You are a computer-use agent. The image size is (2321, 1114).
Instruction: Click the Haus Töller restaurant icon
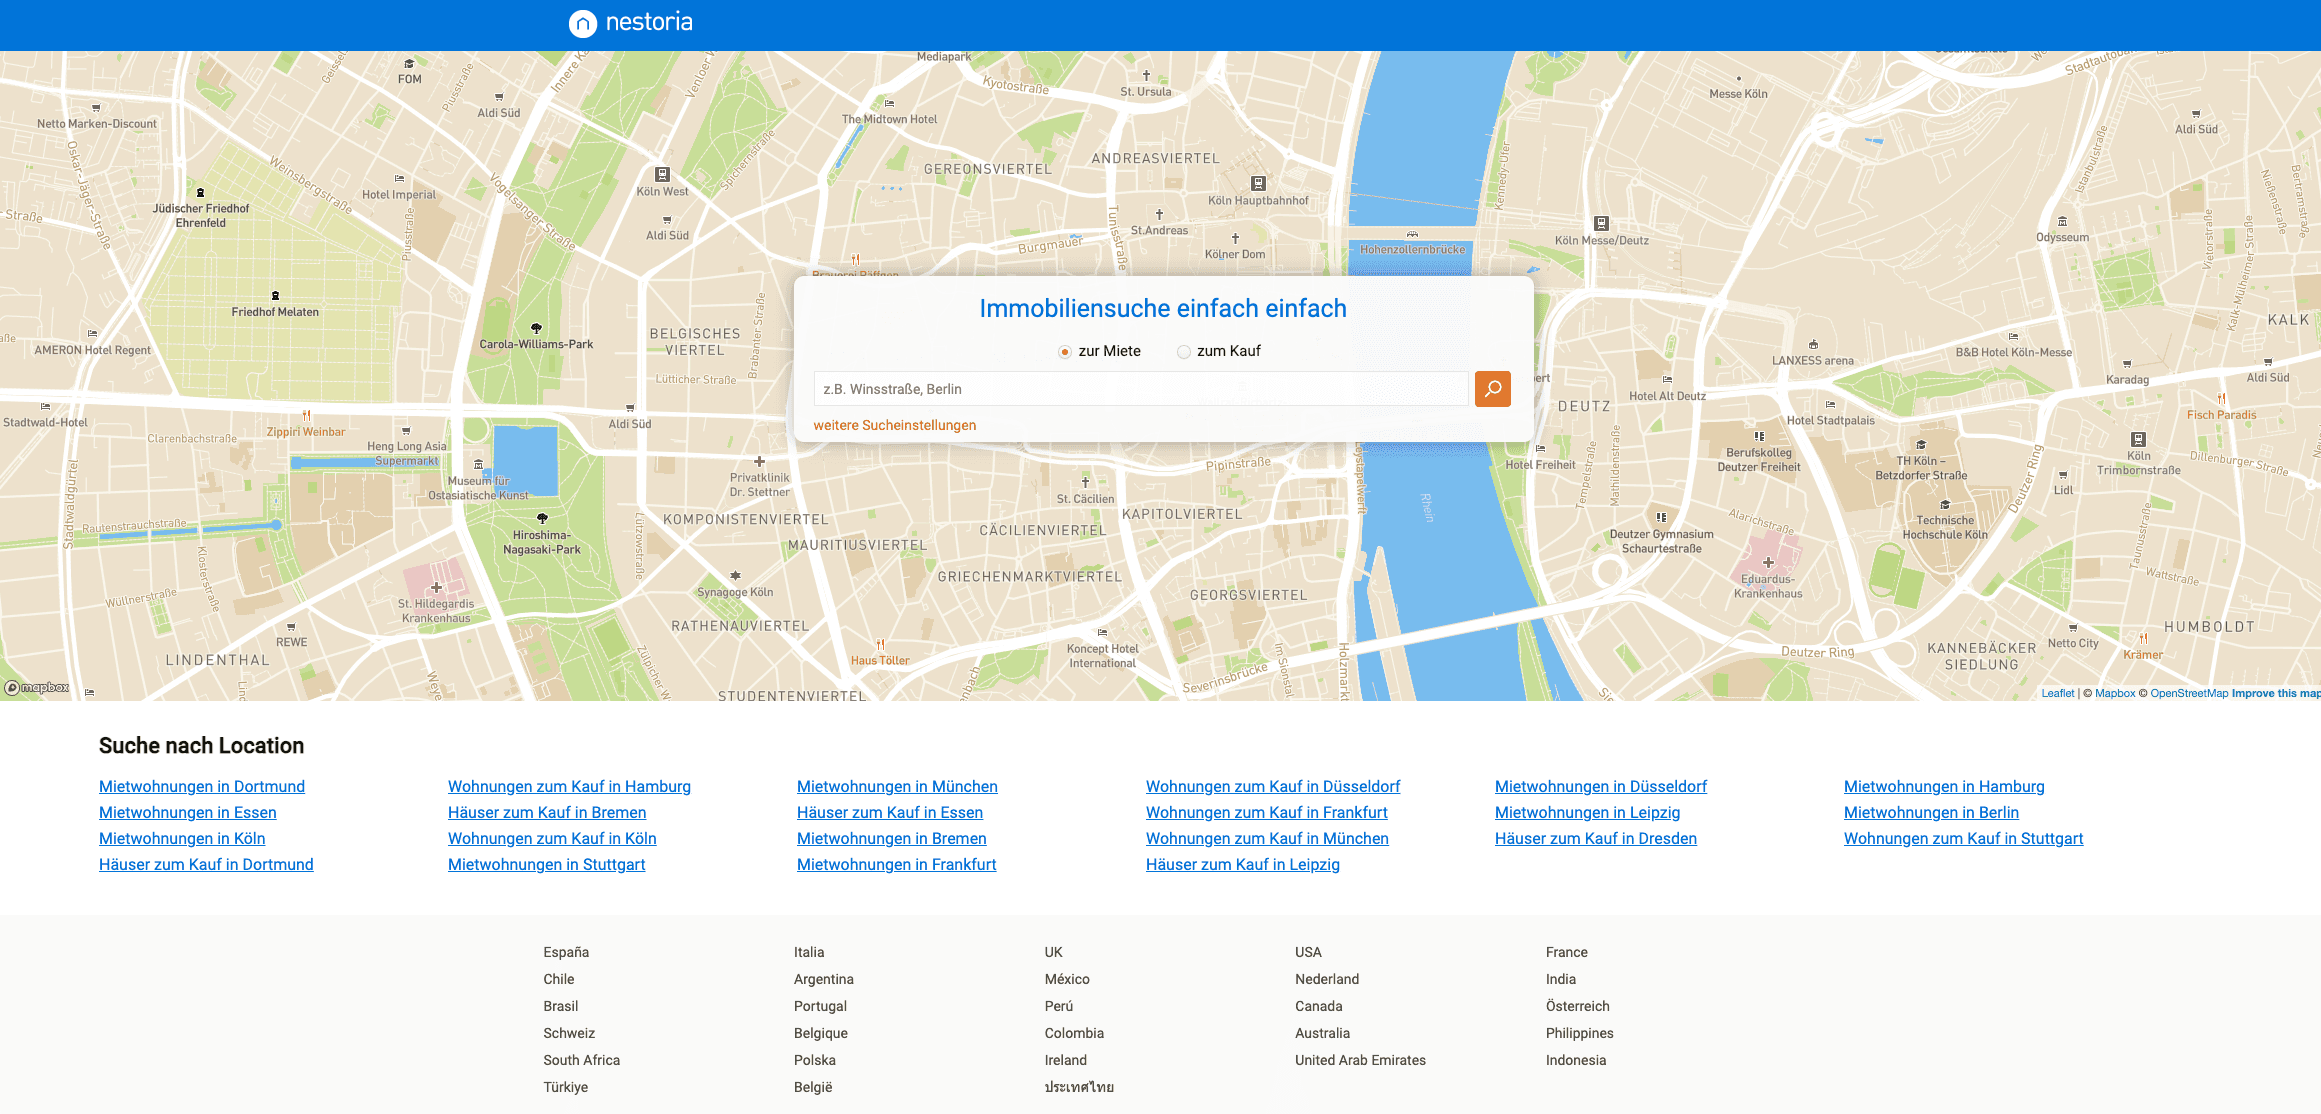click(x=880, y=645)
